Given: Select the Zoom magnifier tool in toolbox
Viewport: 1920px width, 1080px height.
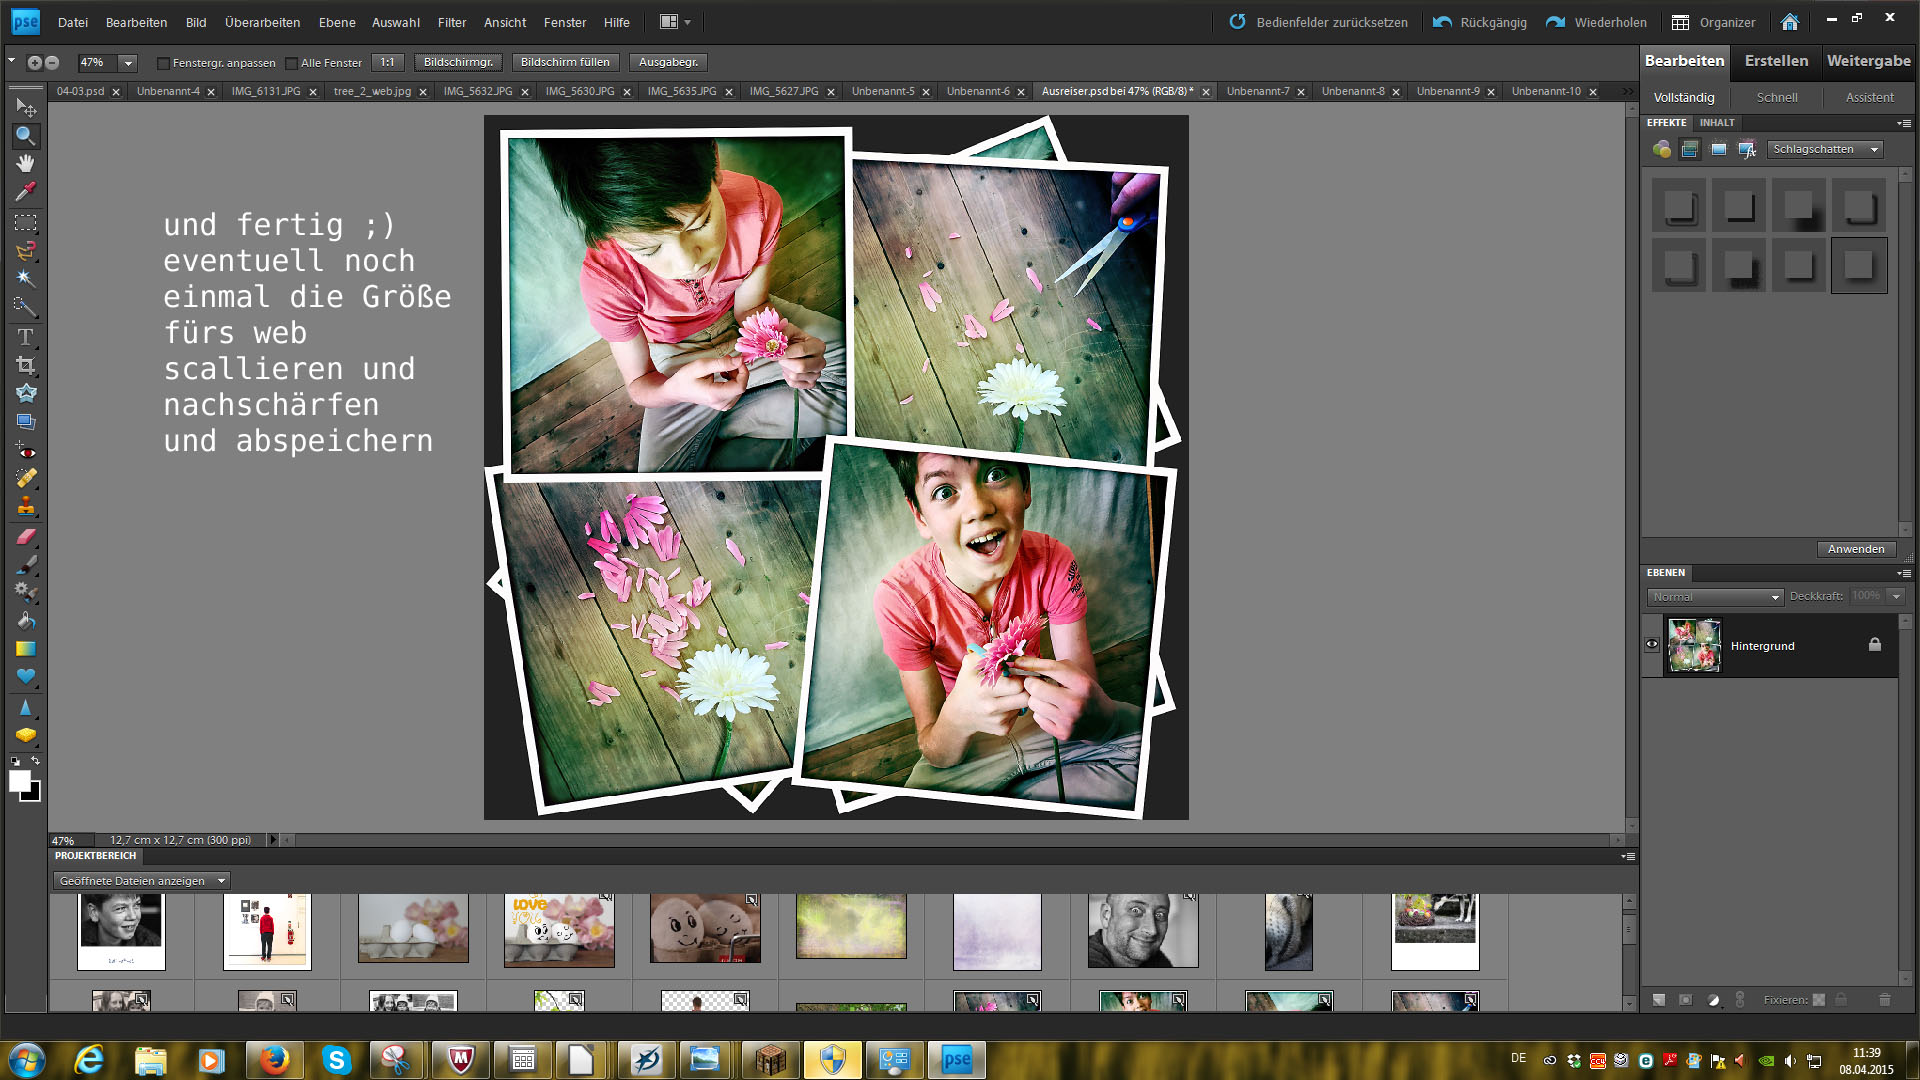Looking at the screenshot, I should click(x=26, y=135).
